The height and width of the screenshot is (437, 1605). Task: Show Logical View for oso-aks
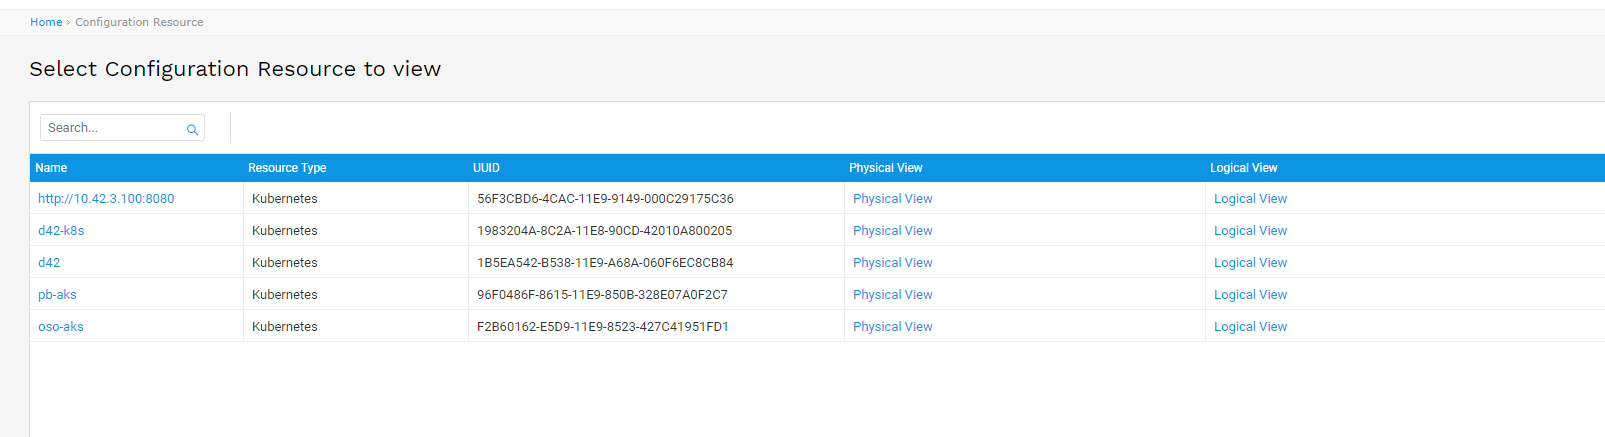click(x=1250, y=327)
